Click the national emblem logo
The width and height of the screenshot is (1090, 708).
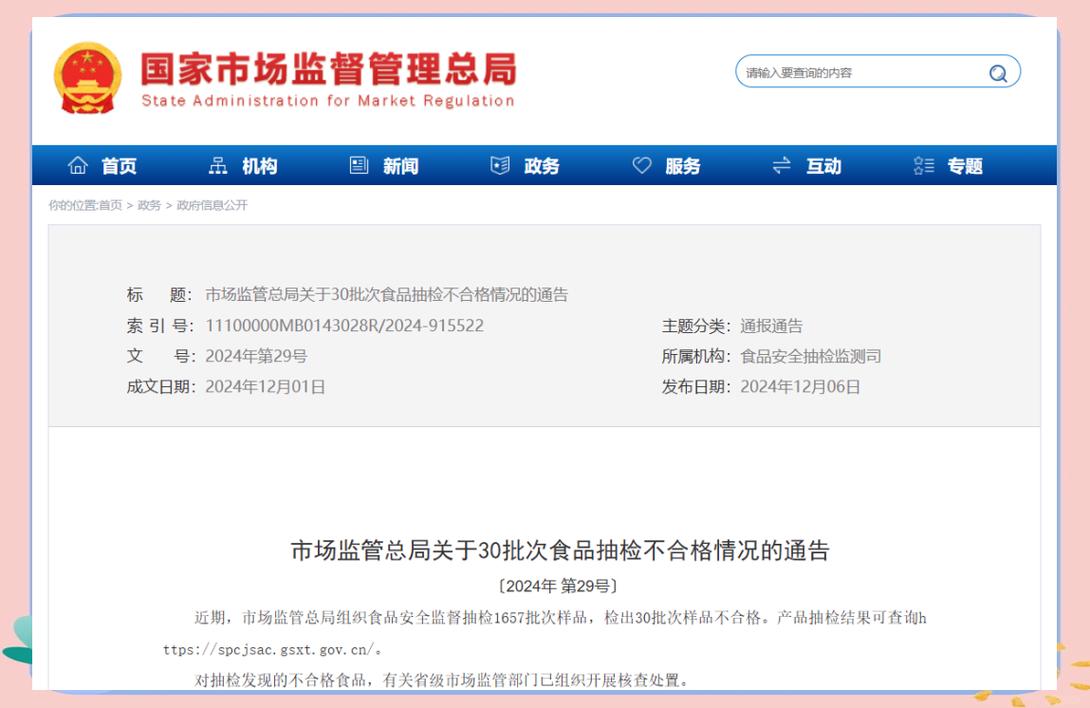(x=88, y=78)
